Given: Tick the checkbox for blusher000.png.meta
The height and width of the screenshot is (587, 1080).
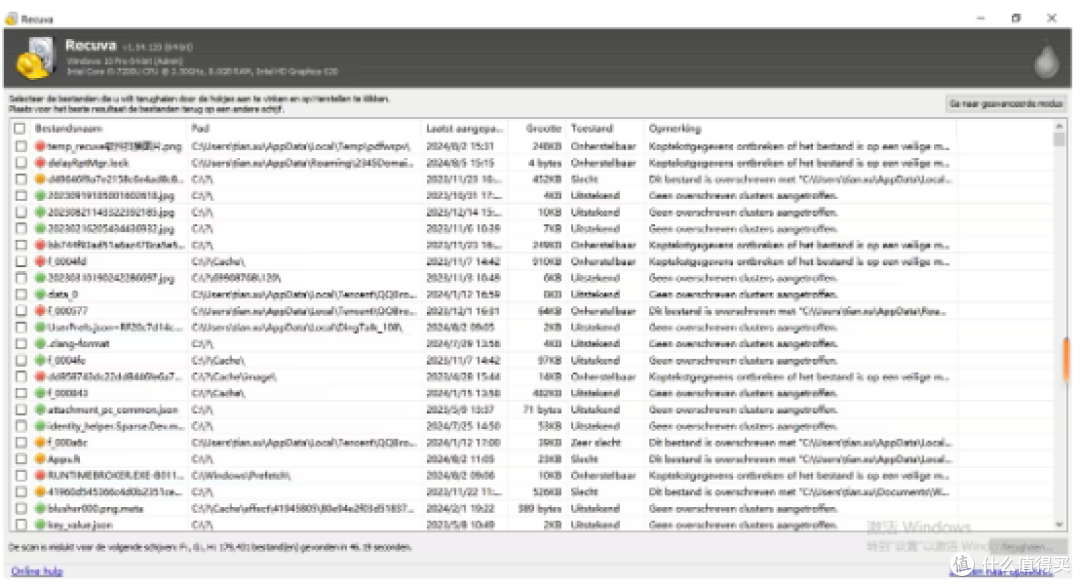Looking at the screenshot, I should 21,508.
